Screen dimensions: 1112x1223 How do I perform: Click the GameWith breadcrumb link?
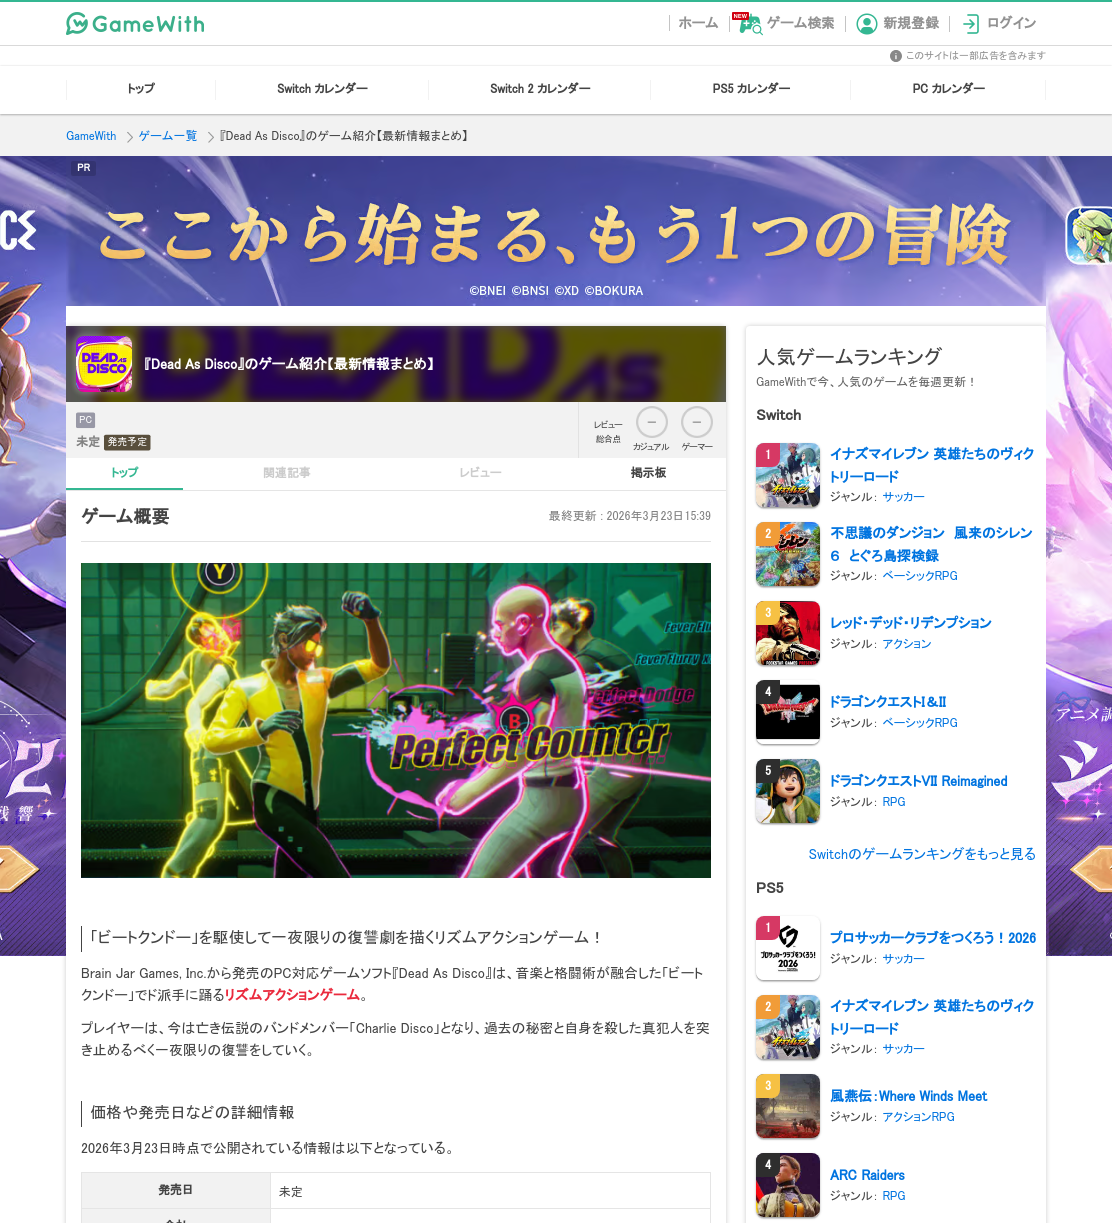point(91,136)
